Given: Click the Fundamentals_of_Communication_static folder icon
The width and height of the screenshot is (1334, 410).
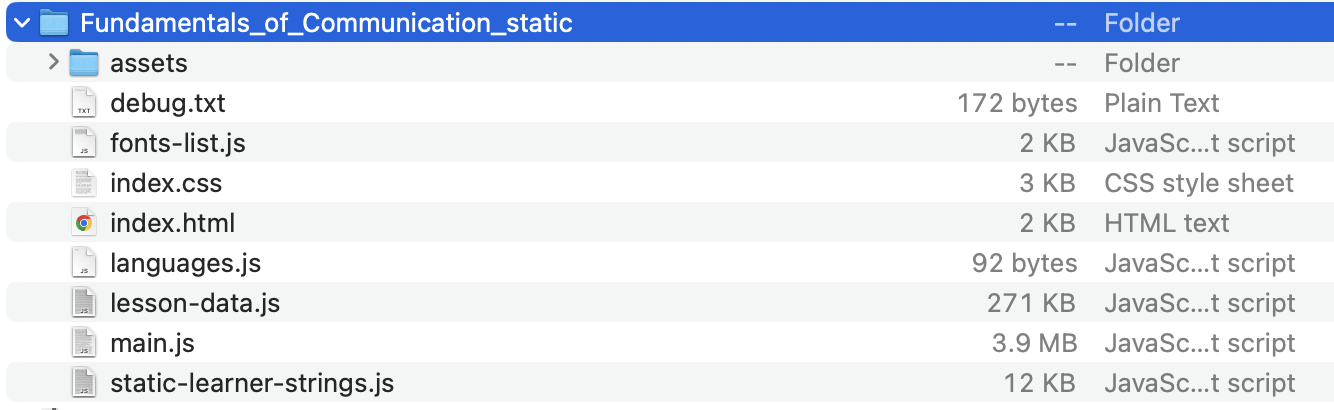Looking at the screenshot, I should pyautogui.click(x=53, y=23).
